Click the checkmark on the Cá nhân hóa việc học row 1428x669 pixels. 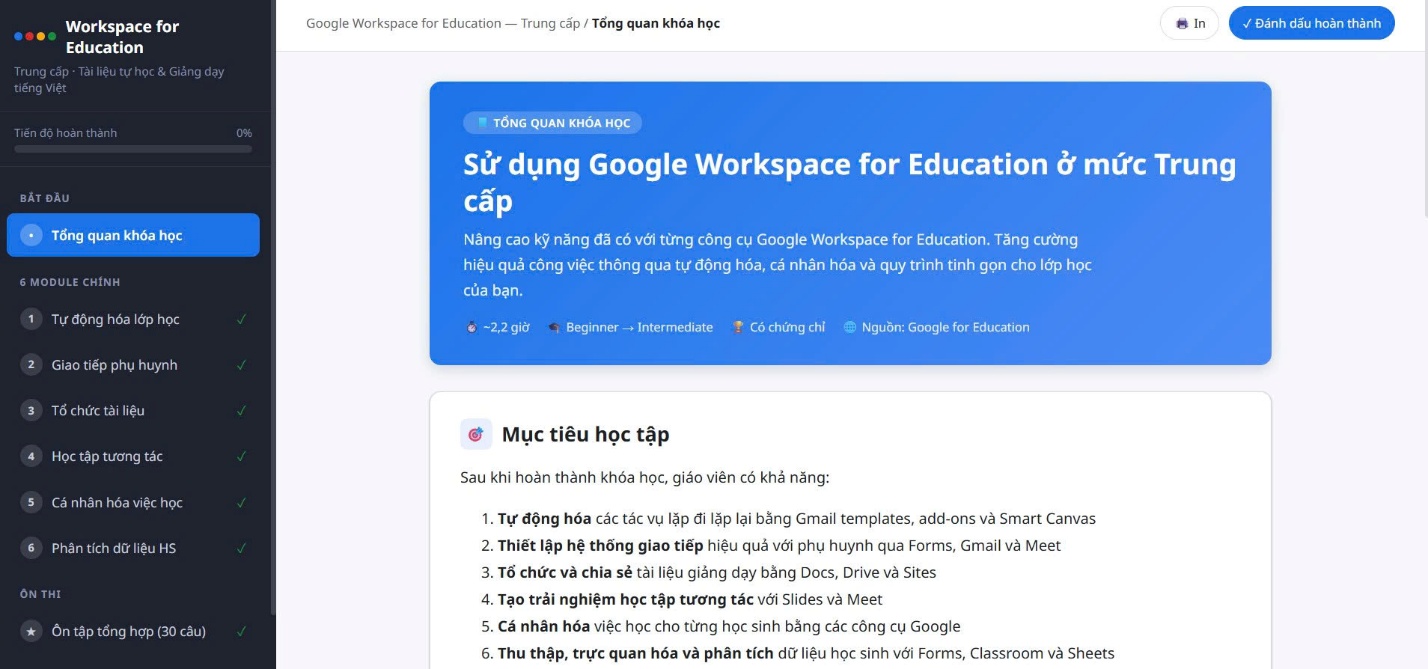click(241, 502)
